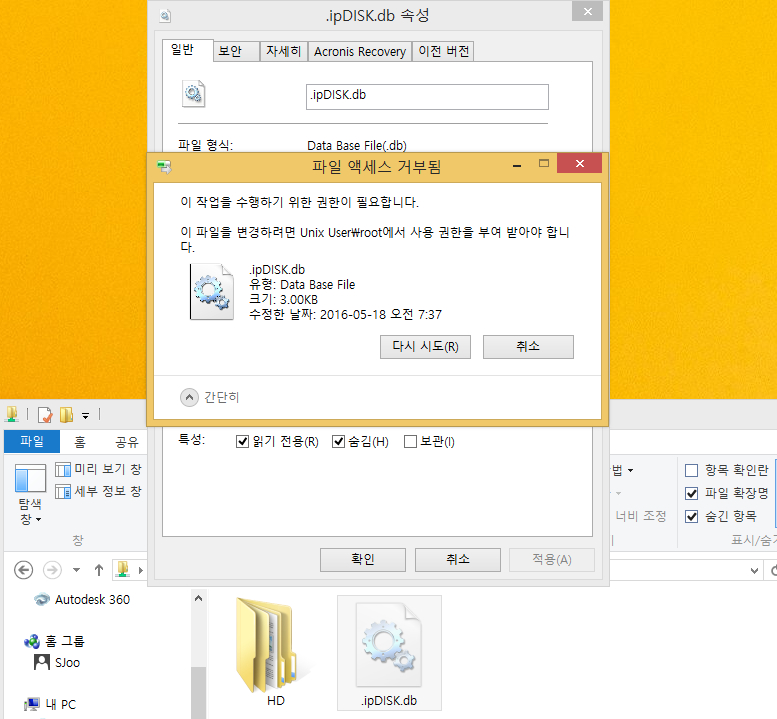Enable the 보관 attribute checkbox

[x=410, y=442]
